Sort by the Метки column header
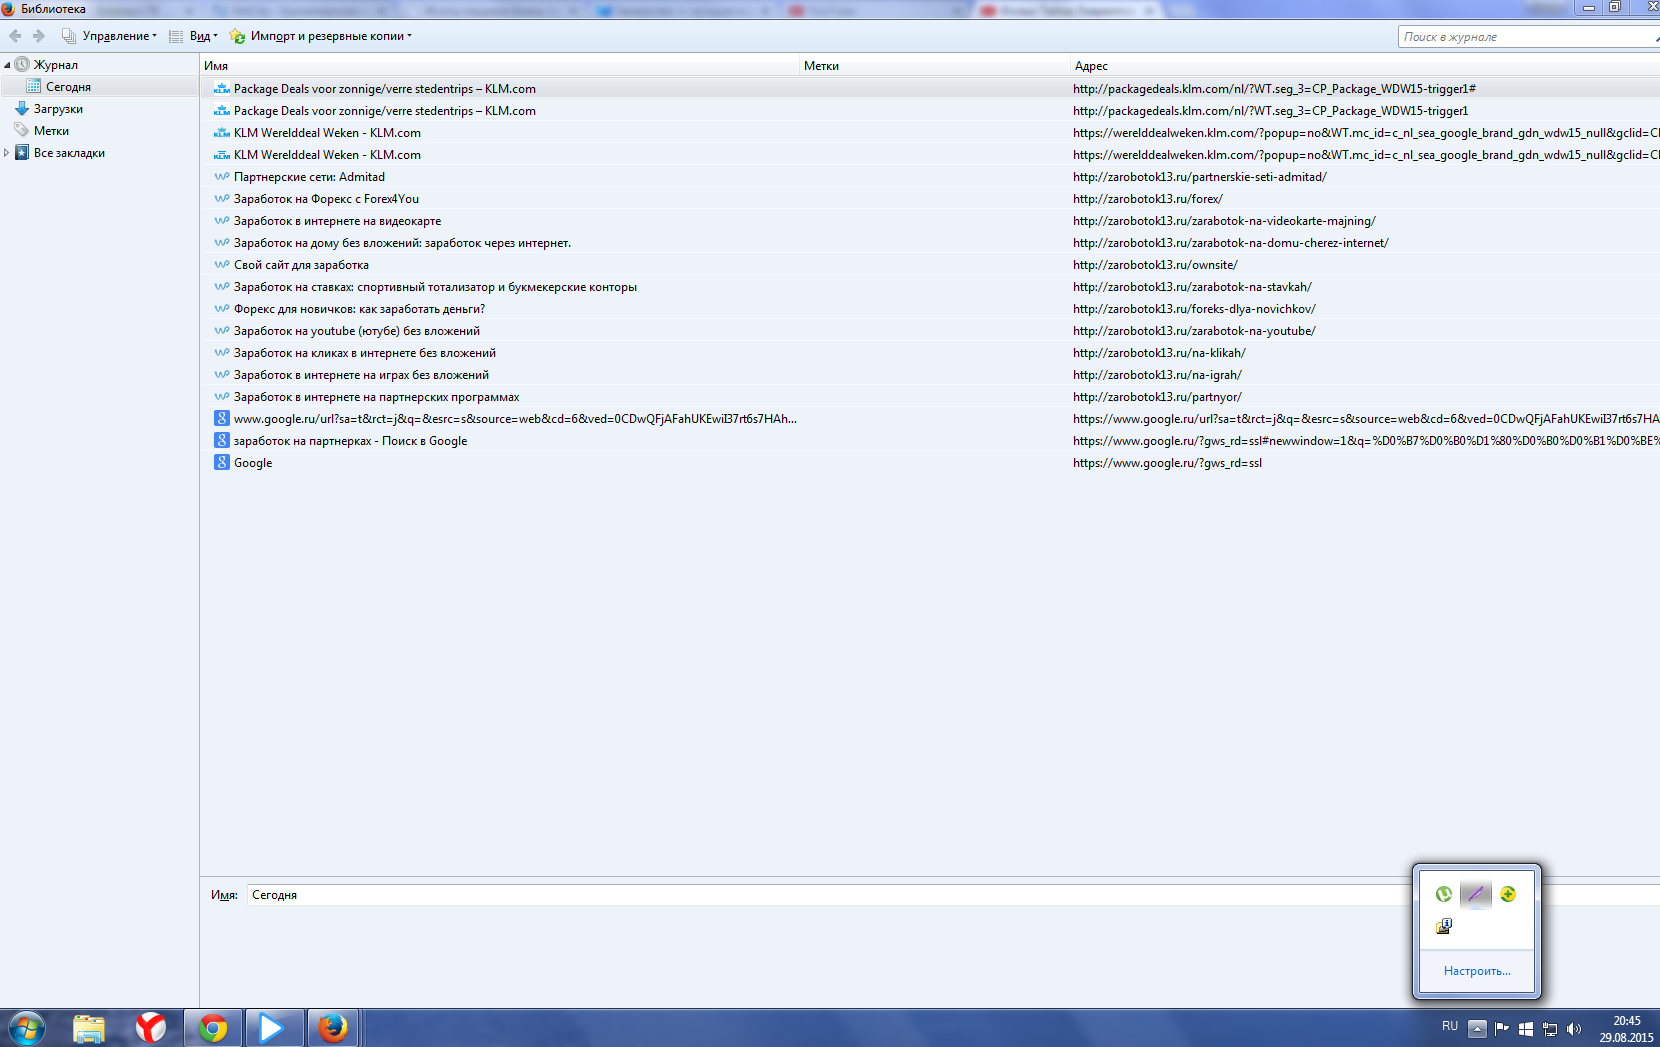1660x1047 pixels. 935,66
